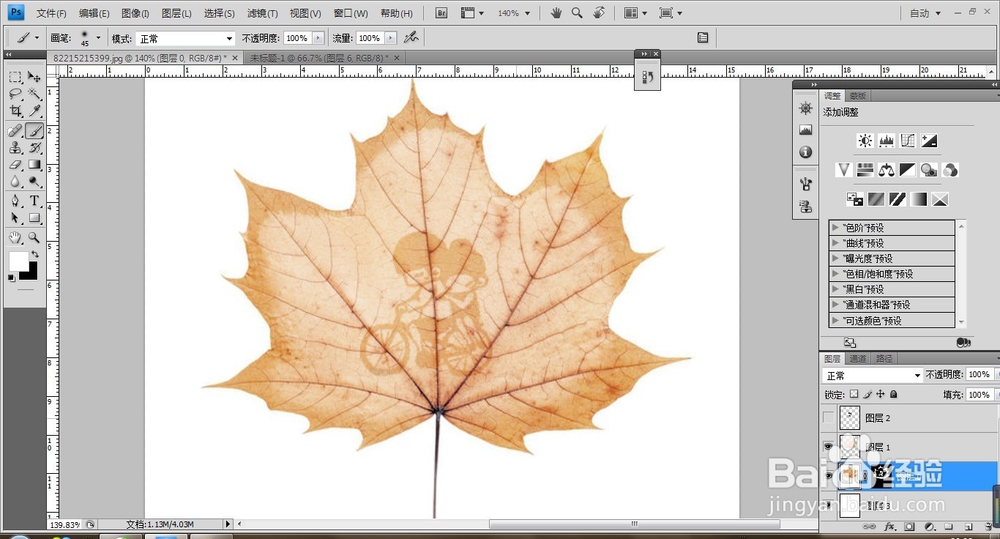The height and width of the screenshot is (539, 1000).
Task: Select the Zoom tool in toolbox
Action: tap(34, 238)
